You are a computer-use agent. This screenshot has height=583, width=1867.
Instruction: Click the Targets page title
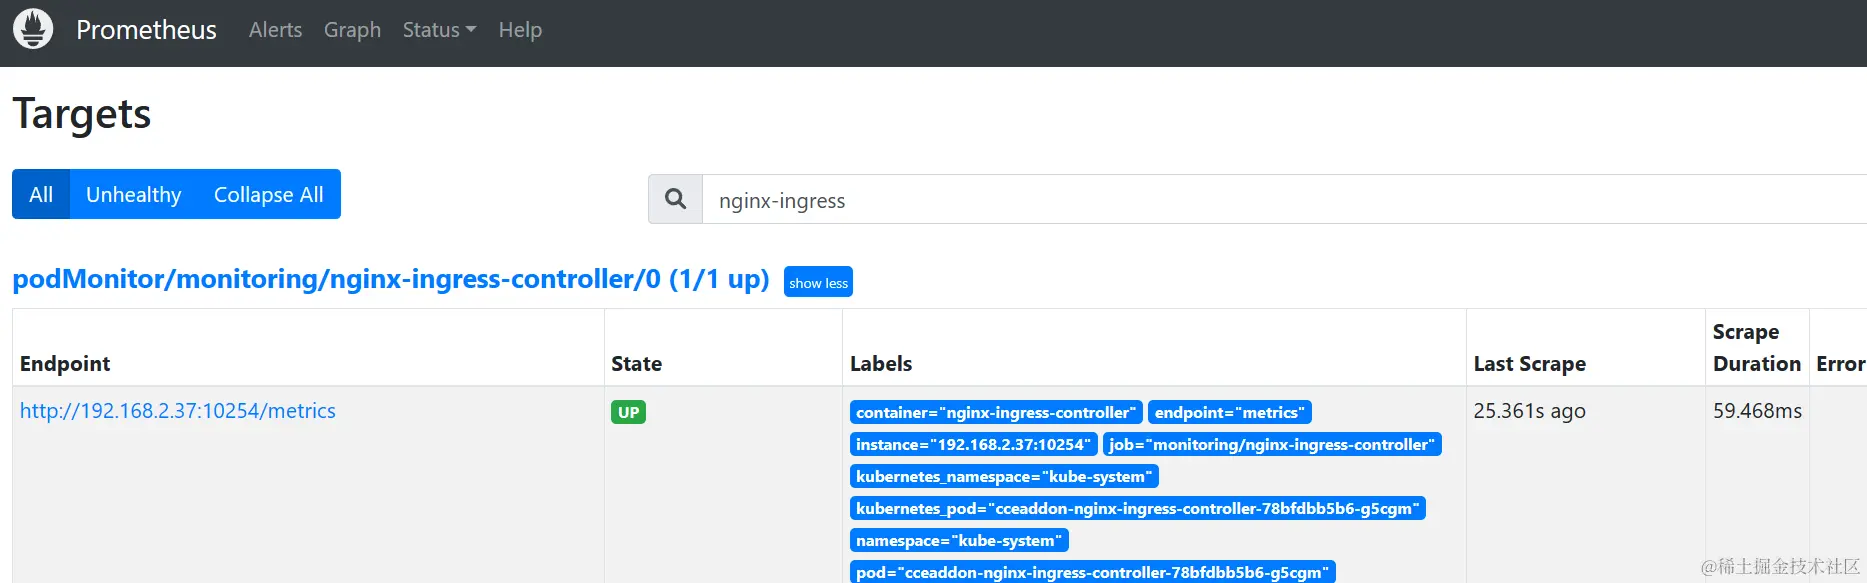click(x=81, y=113)
